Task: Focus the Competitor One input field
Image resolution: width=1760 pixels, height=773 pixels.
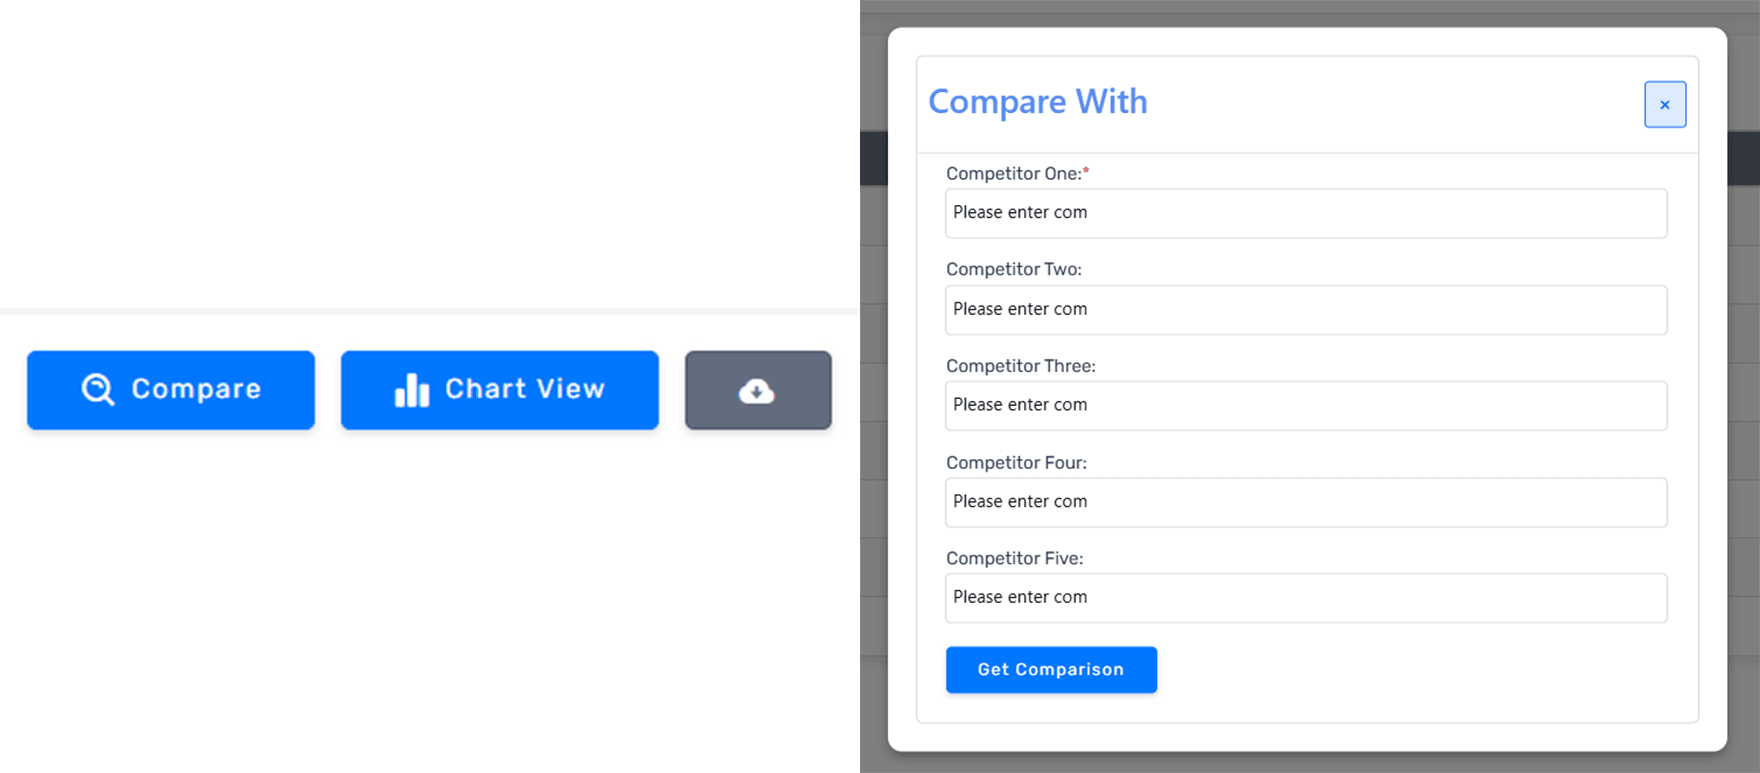Action: click(x=1305, y=213)
